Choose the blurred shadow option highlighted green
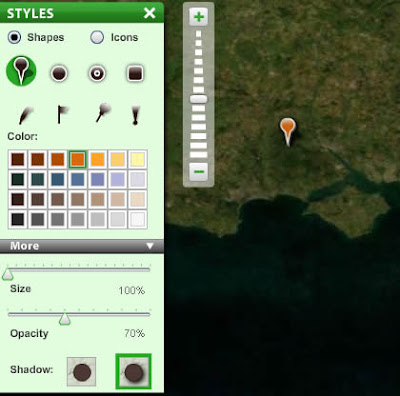This screenshot has width=400, height=396. click(133, 372)
